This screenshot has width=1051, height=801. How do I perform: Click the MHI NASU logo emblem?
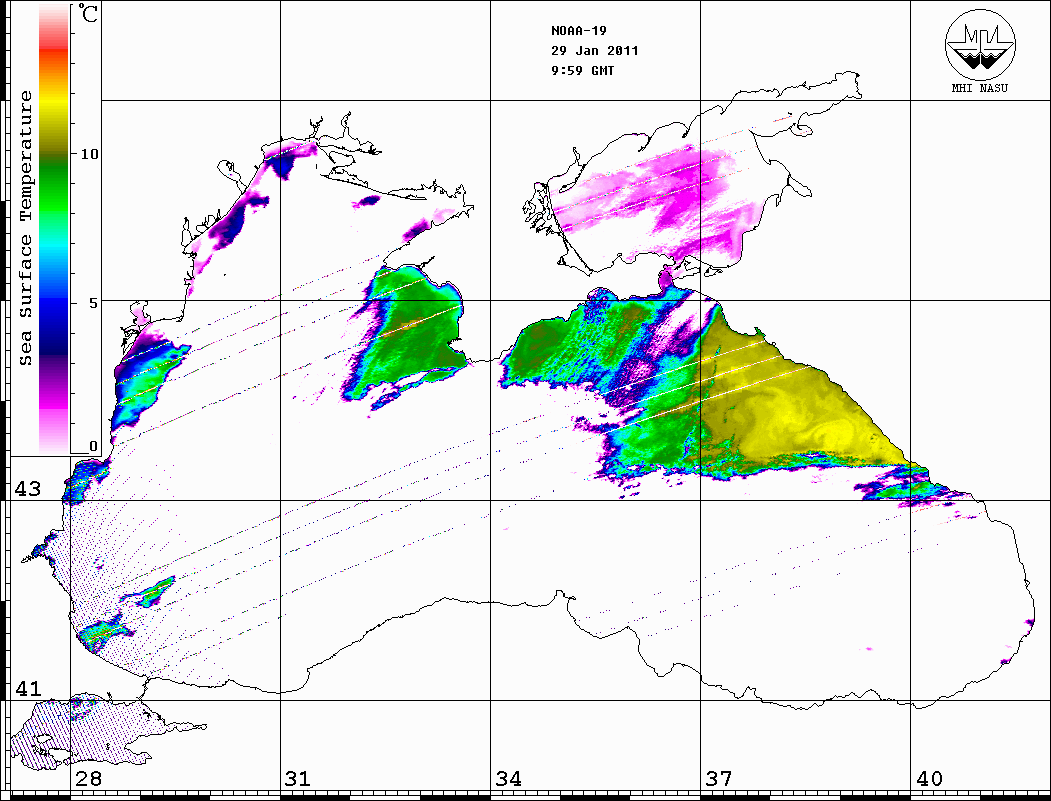(x=980, y=44)
